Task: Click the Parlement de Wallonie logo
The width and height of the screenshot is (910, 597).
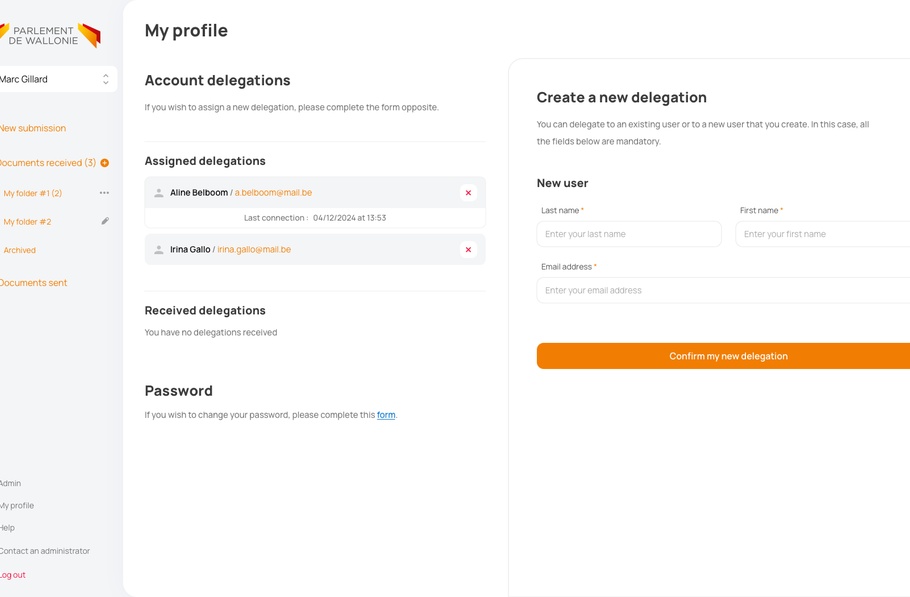Action: point(50,35)
